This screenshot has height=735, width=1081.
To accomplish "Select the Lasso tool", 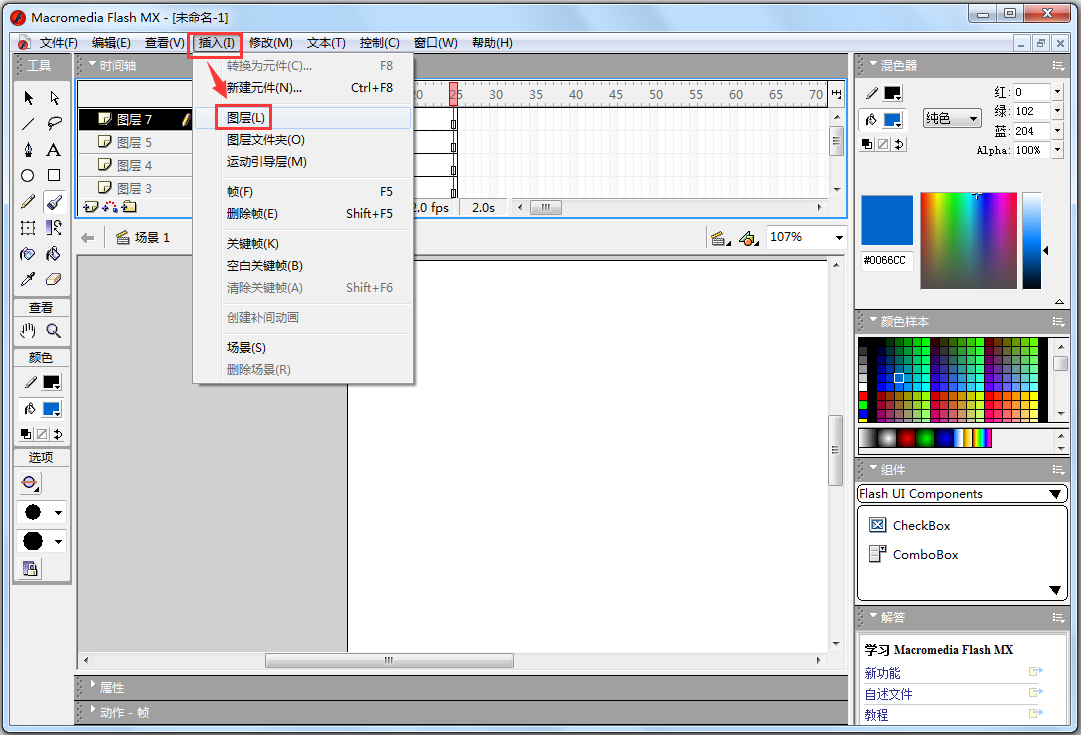I will click(x=54, y=124).
